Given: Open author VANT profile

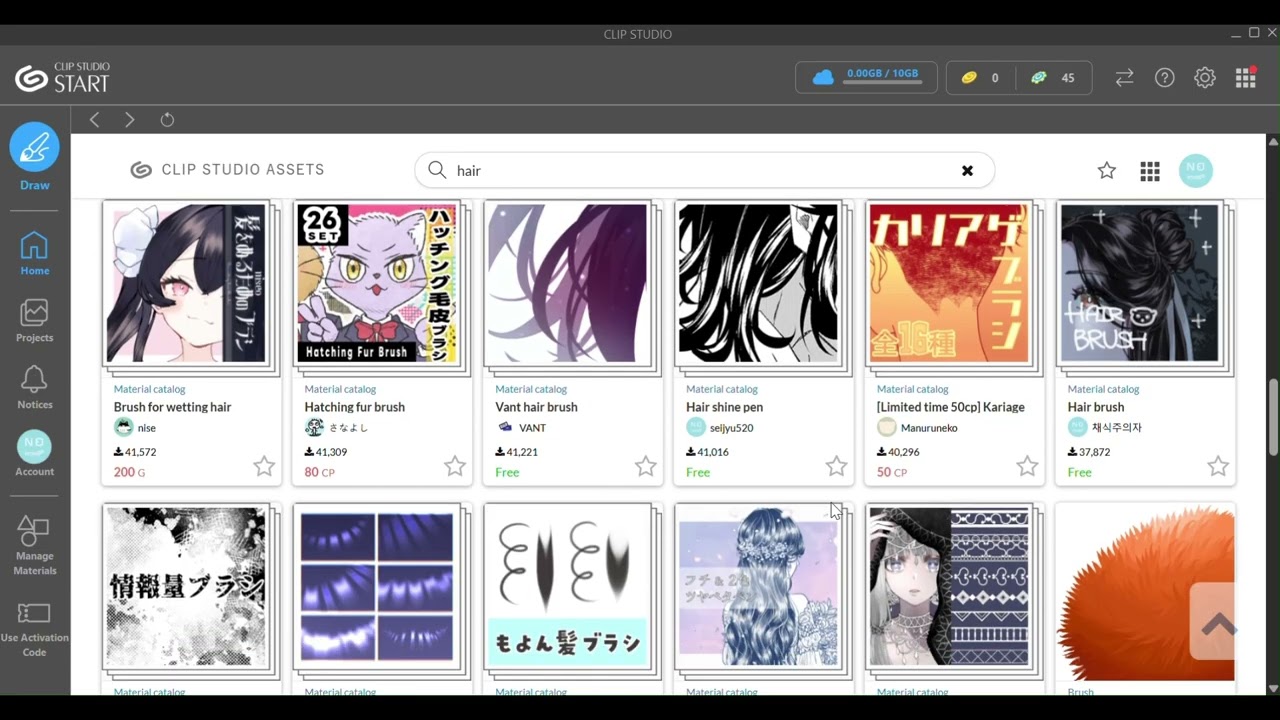Looking at the screenshot, I should 520,428.
